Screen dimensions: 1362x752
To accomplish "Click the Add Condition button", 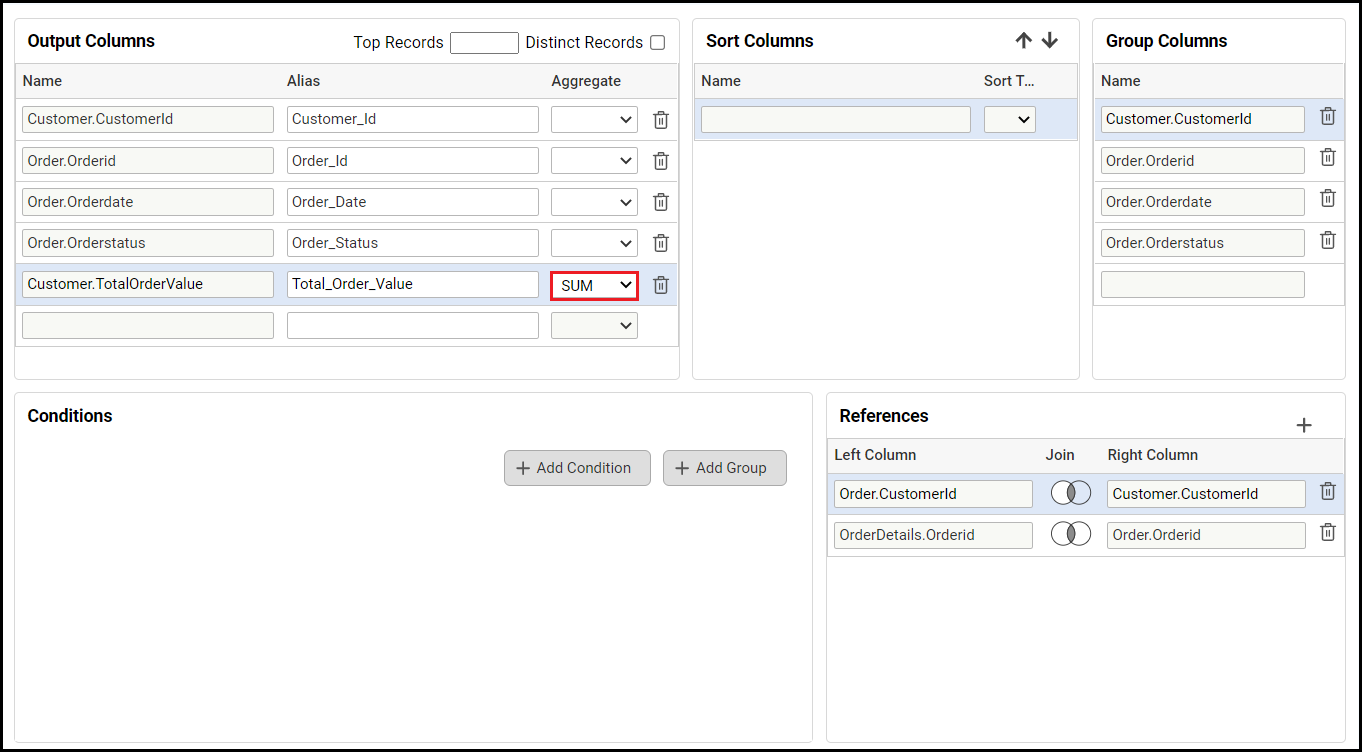I will click(577, 468).
